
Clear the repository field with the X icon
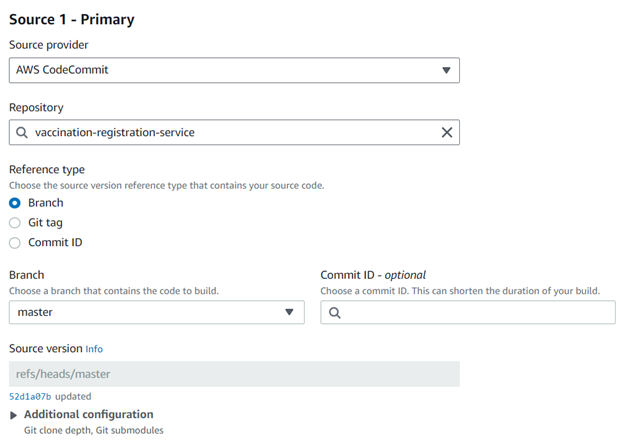(447, 133)
